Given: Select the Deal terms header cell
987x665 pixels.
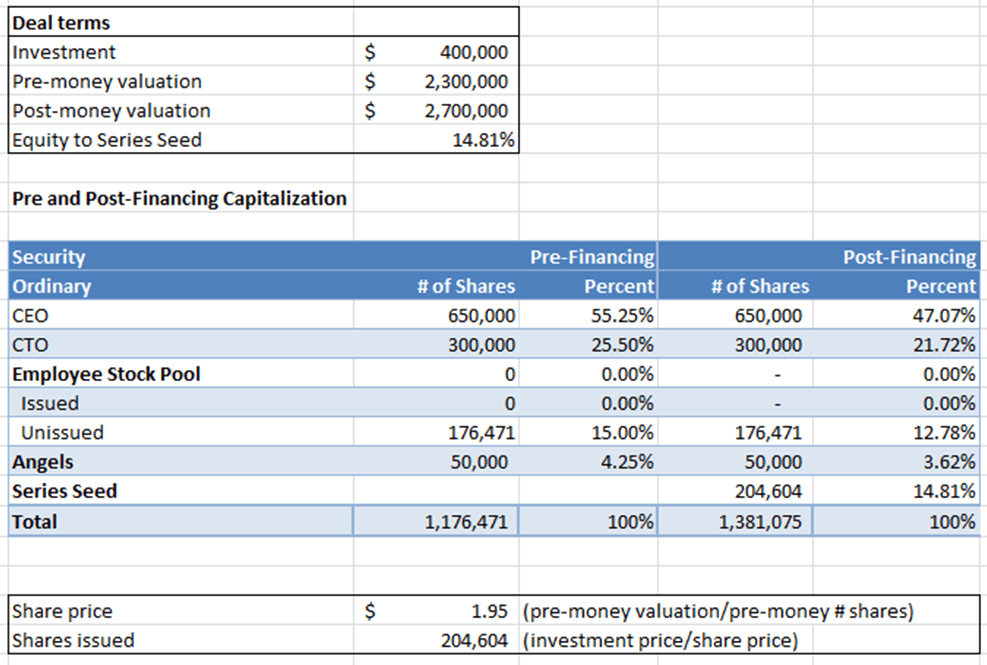Looking at the screenshot, I should click(x=181, y=23).
